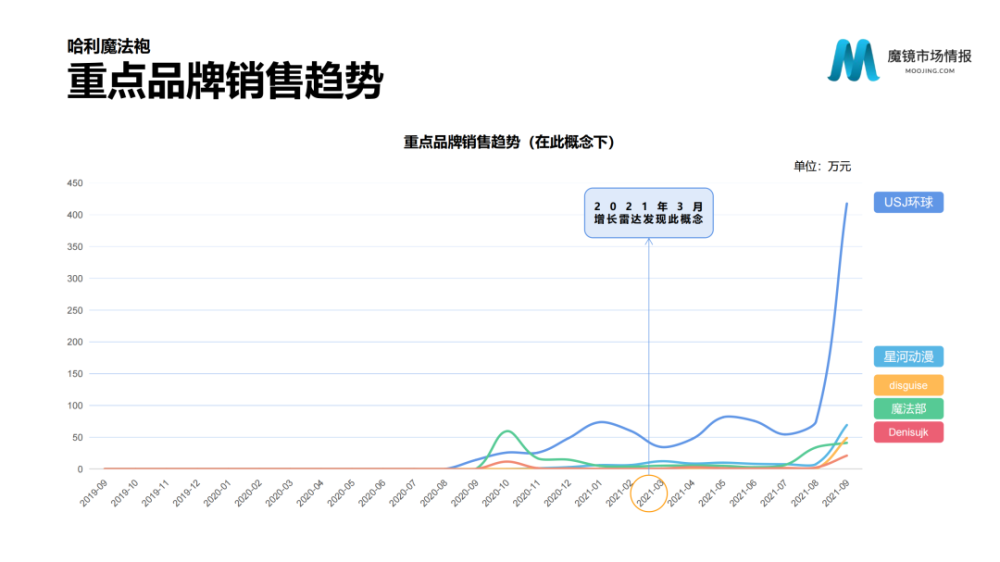Click the 50 y-axis value
Screen dimensions: 1000x562
coord(77,438)
